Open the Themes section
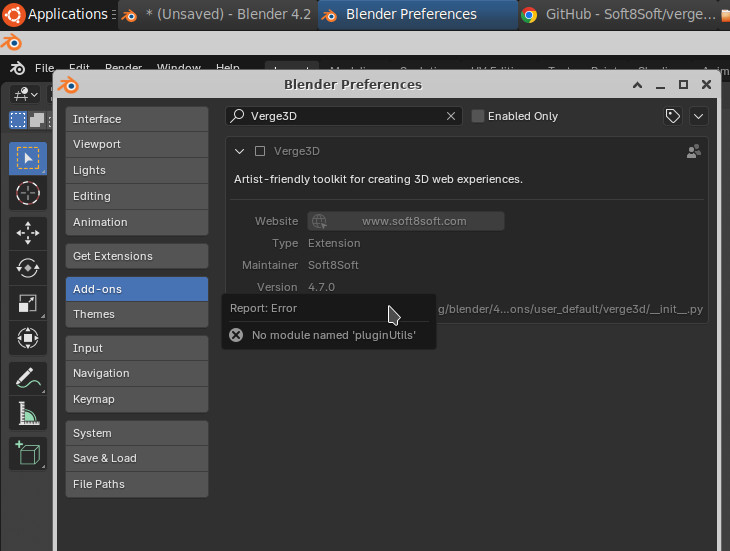 pyautogui.click(x=137, y=314)
